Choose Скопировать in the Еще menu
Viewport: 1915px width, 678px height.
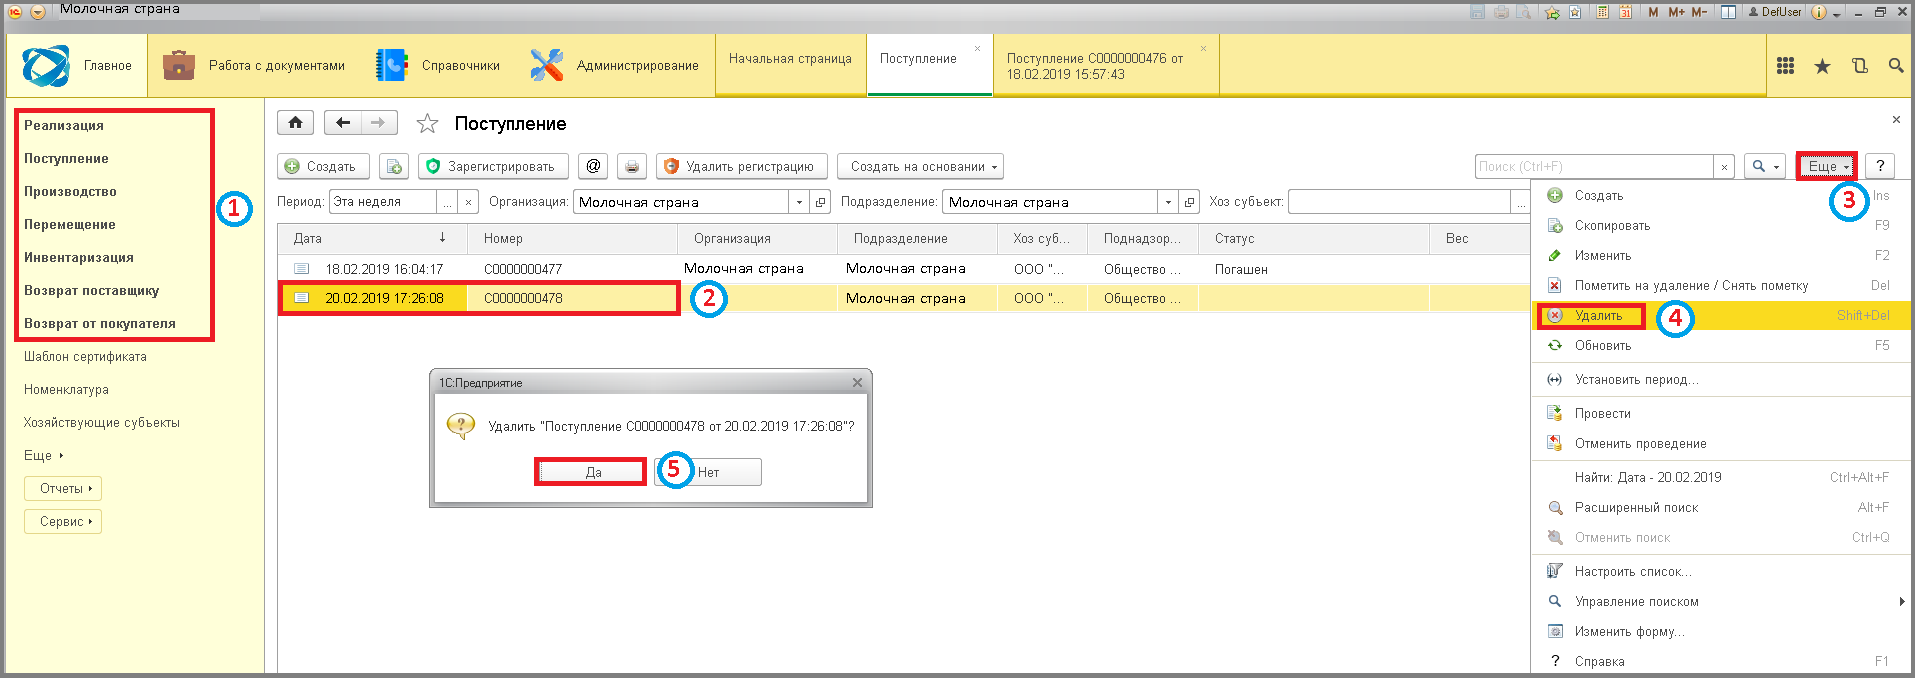point(1721,225)
